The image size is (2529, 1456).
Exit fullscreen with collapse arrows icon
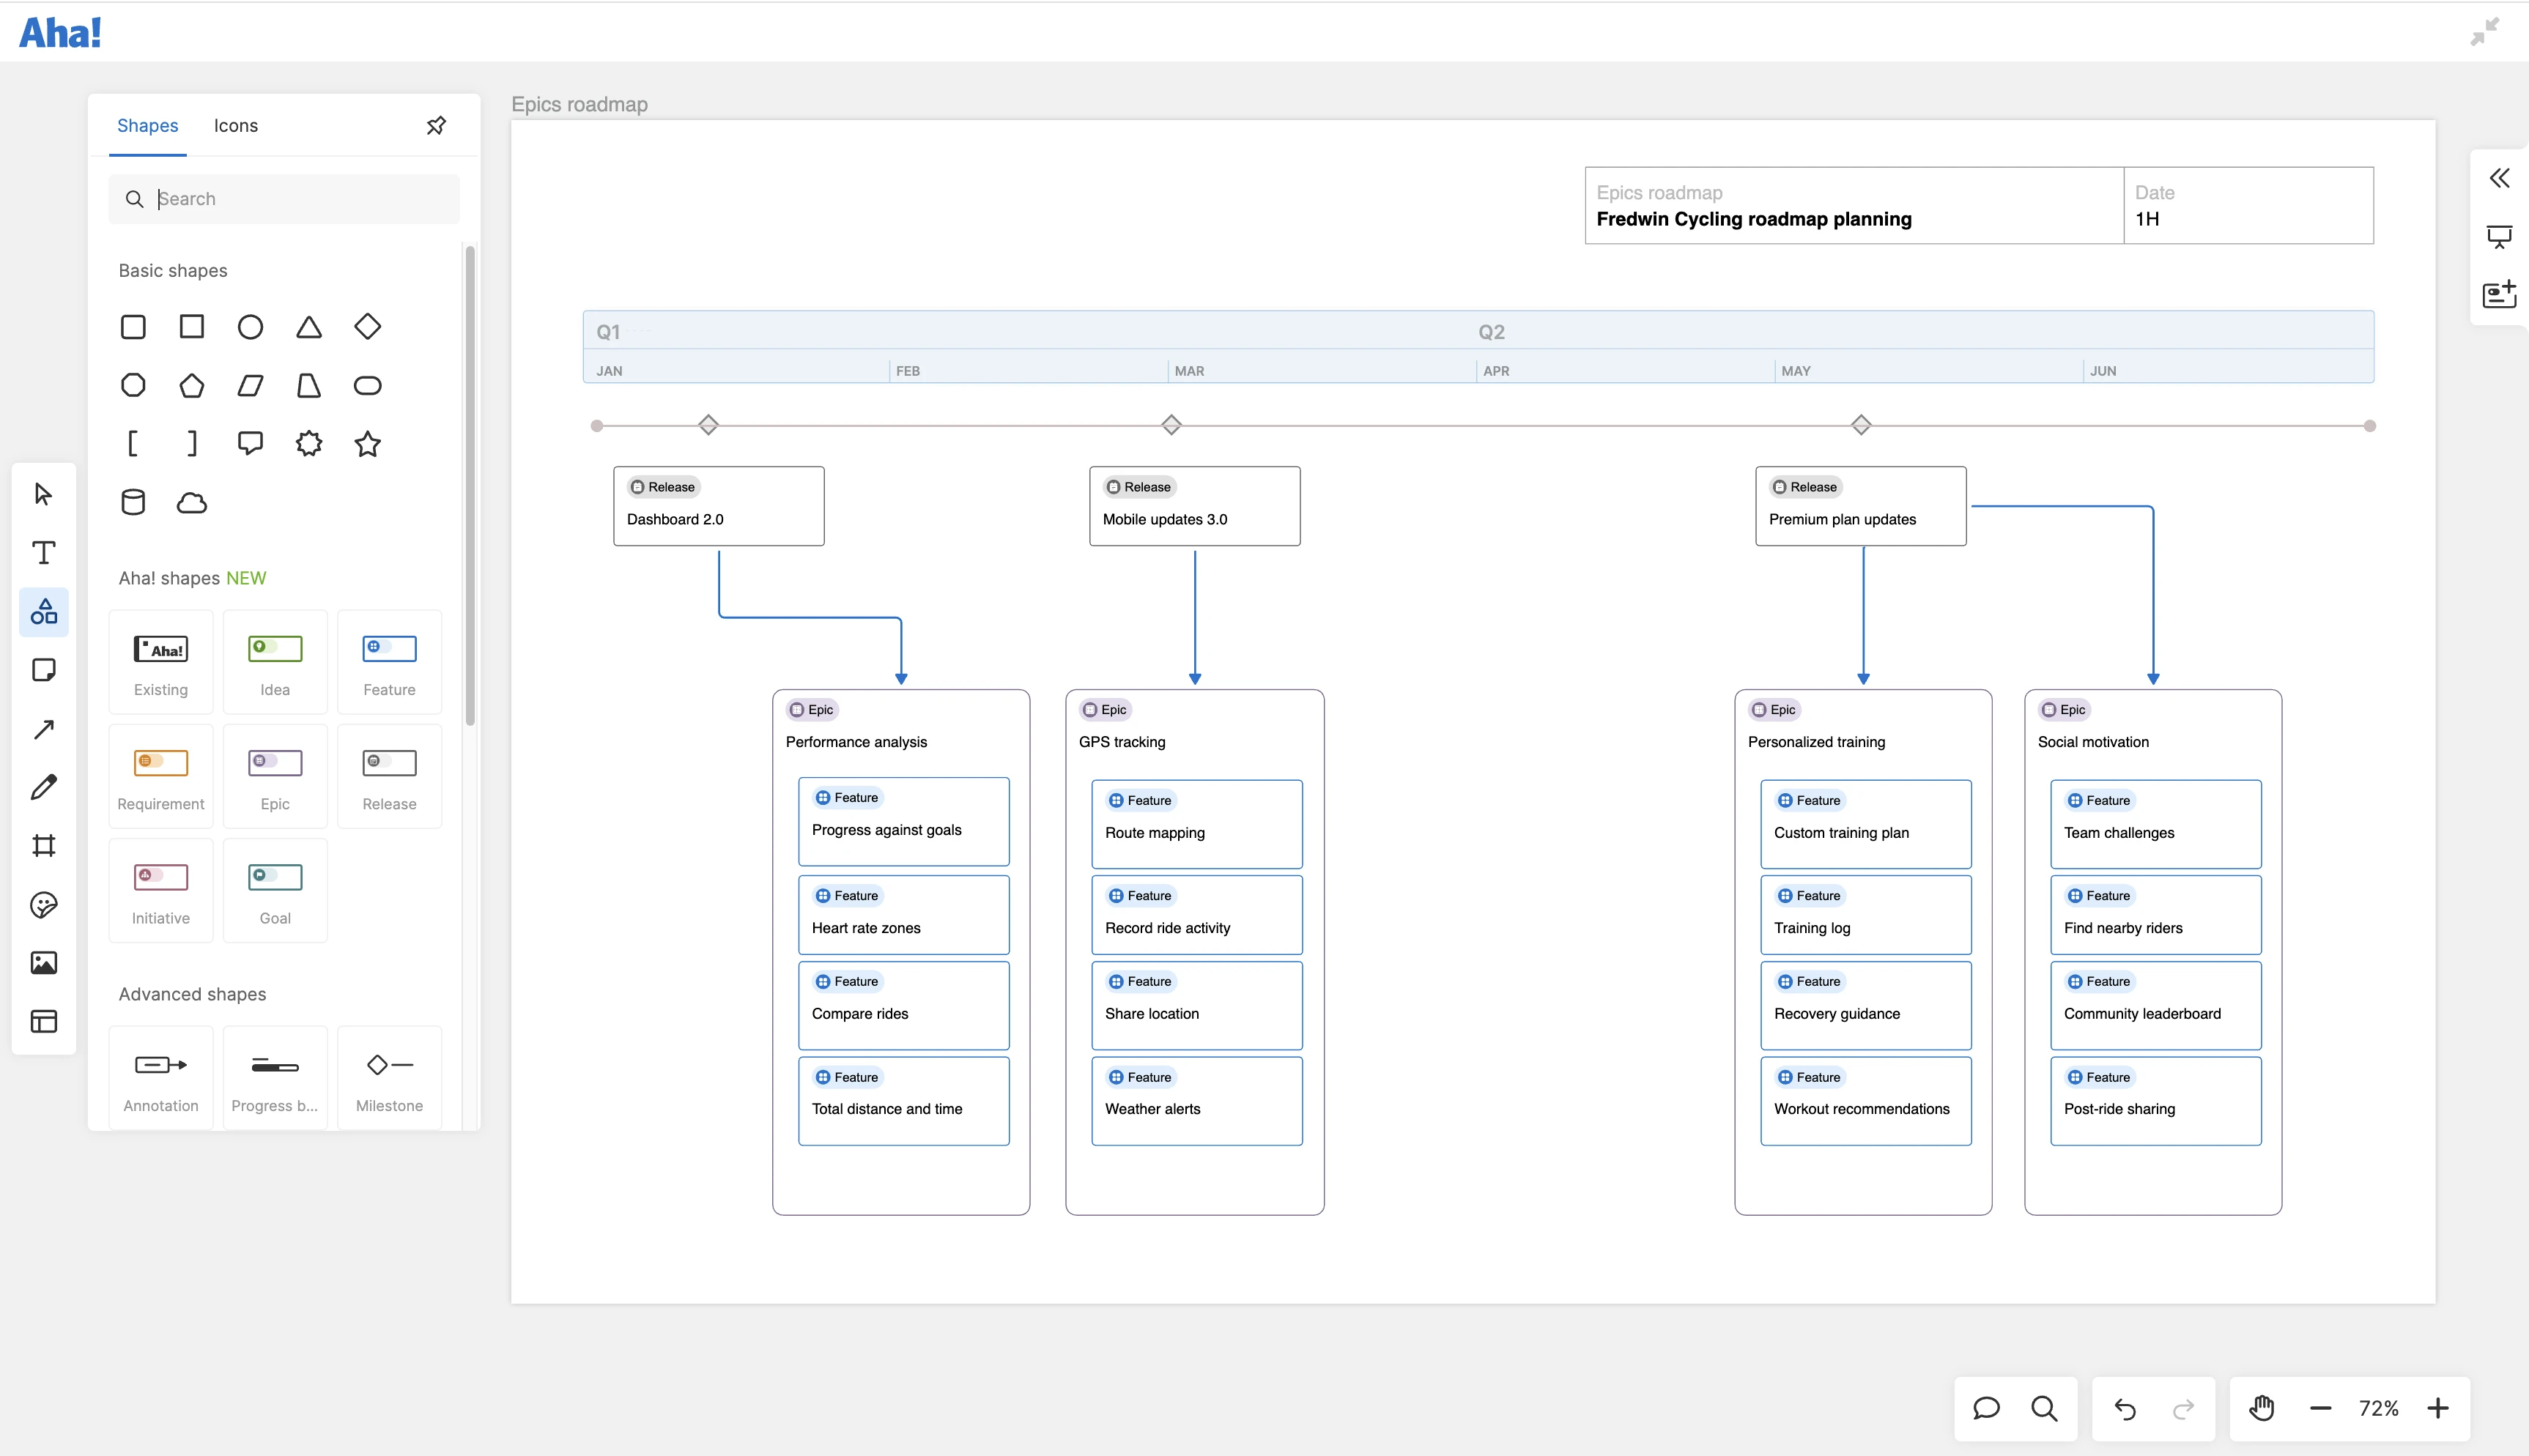tap(2484, 32)
